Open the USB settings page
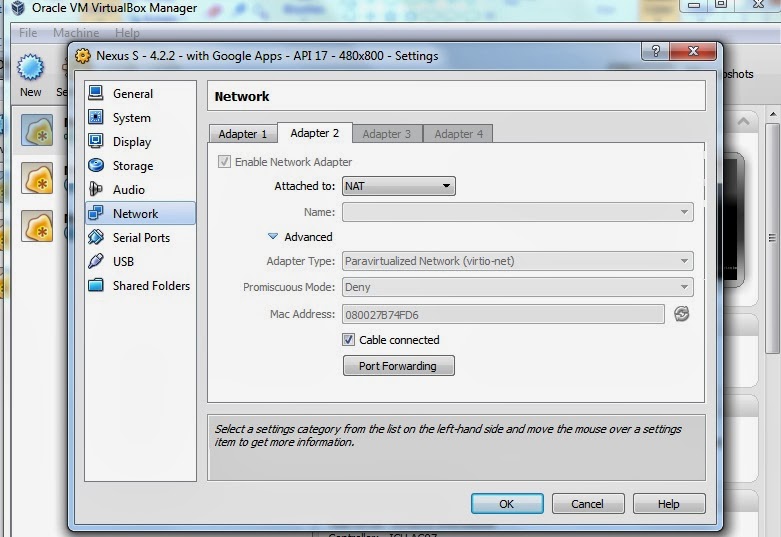781x537 pixels. [123, 262]
